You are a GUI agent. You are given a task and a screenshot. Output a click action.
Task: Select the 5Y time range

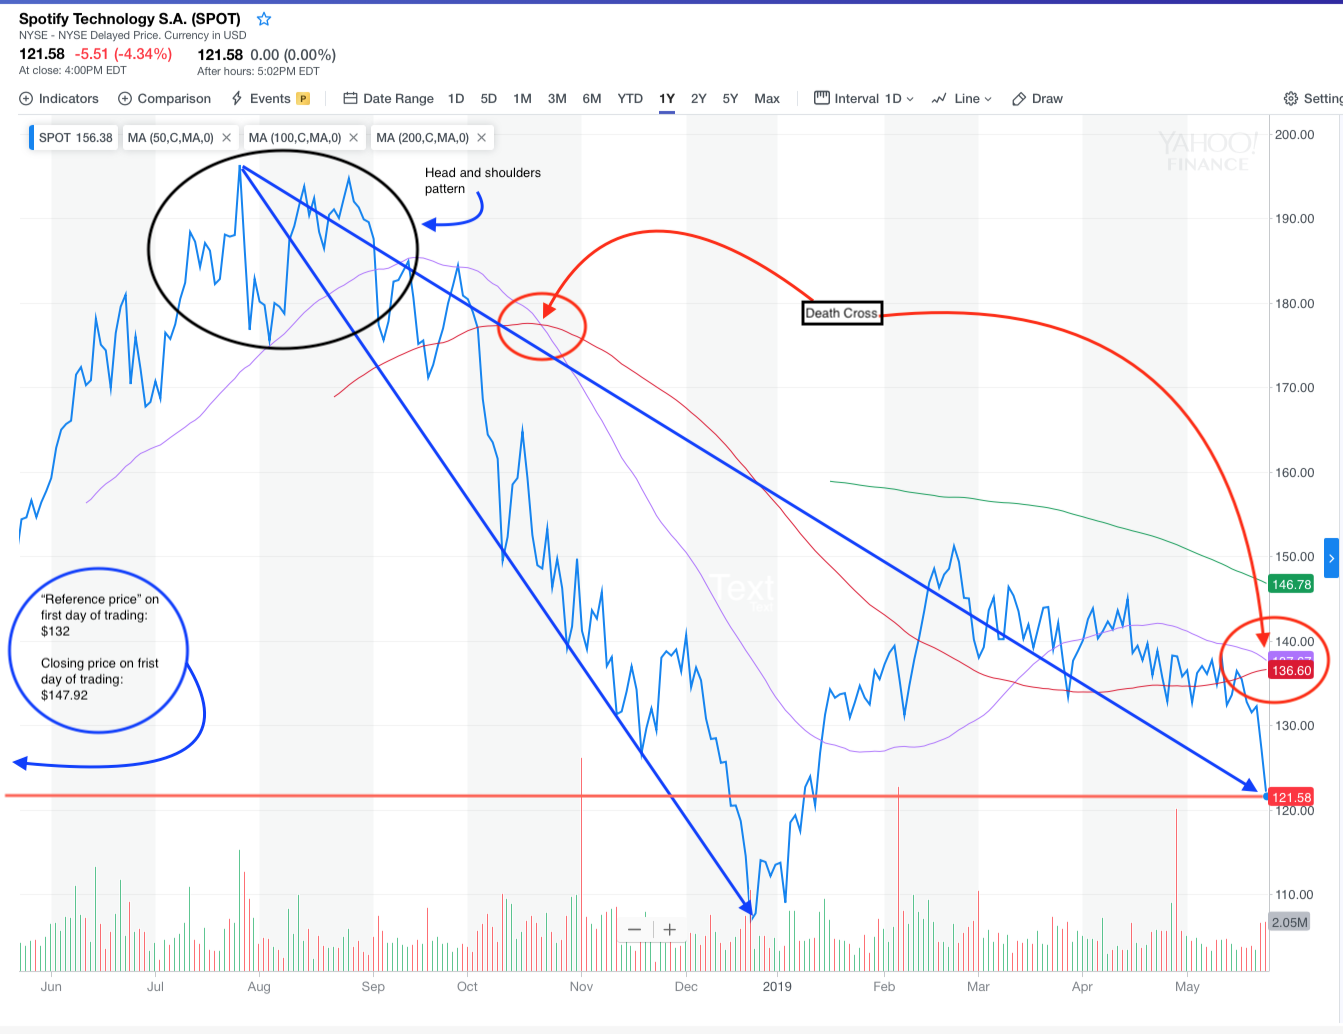pyautogui.click(x=730, y=98)
